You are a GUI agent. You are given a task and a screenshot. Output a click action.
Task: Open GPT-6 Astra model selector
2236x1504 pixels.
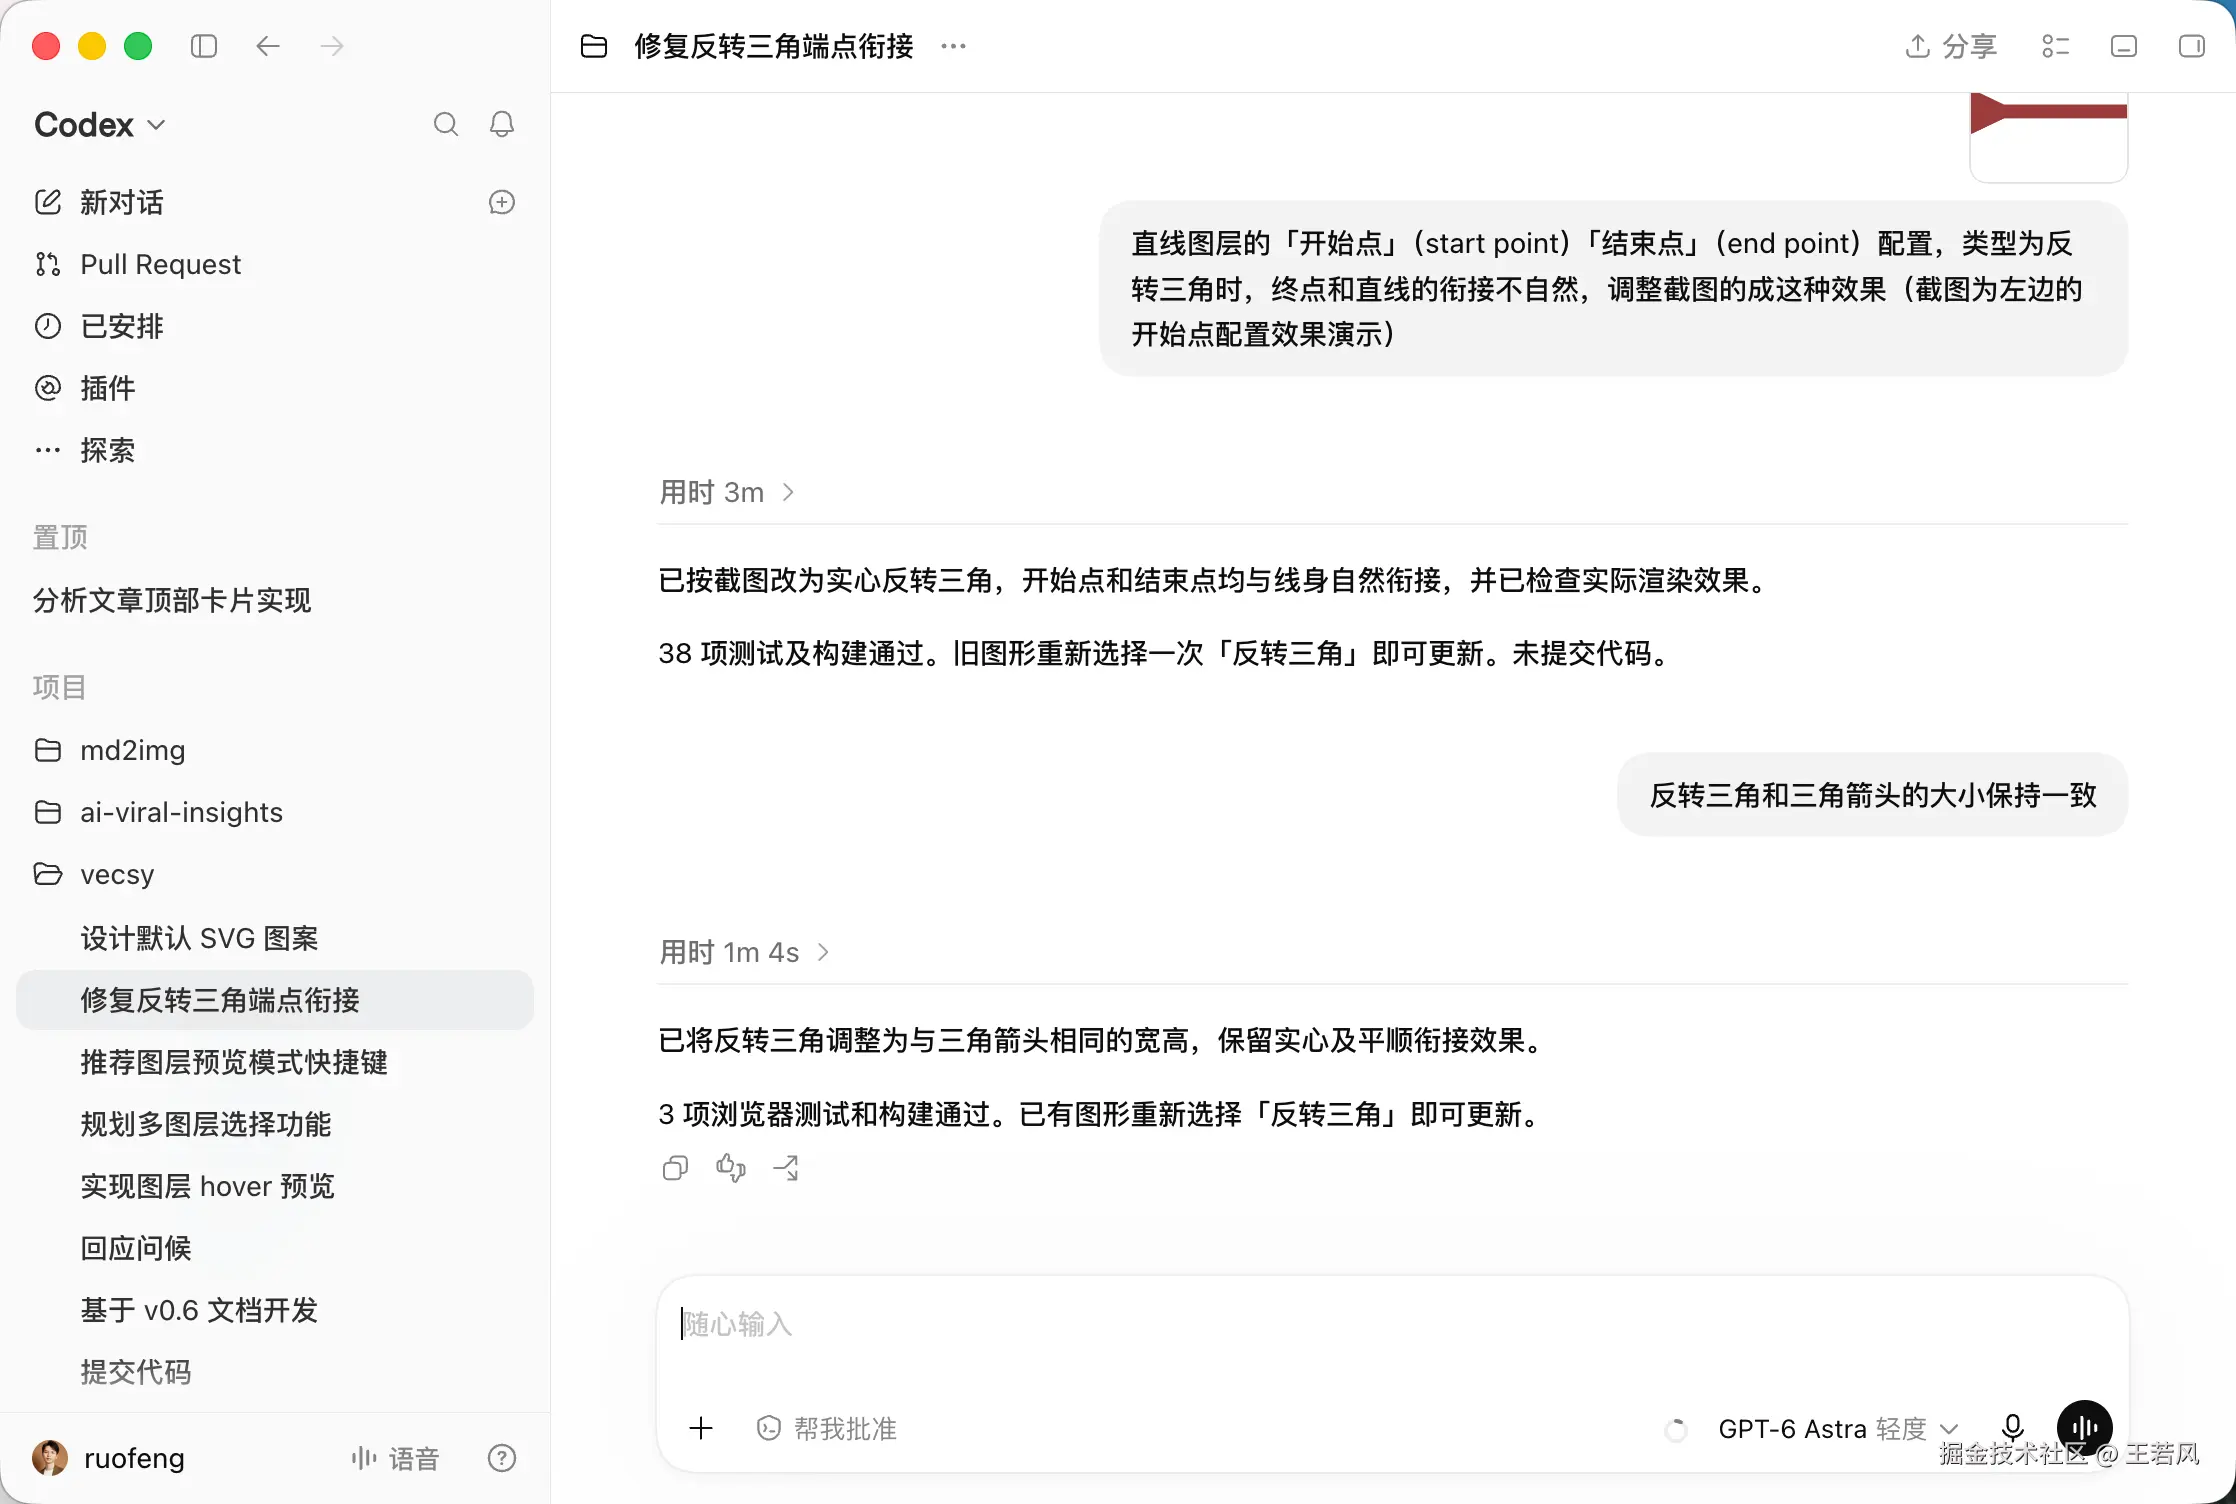coord(1838,1428)
